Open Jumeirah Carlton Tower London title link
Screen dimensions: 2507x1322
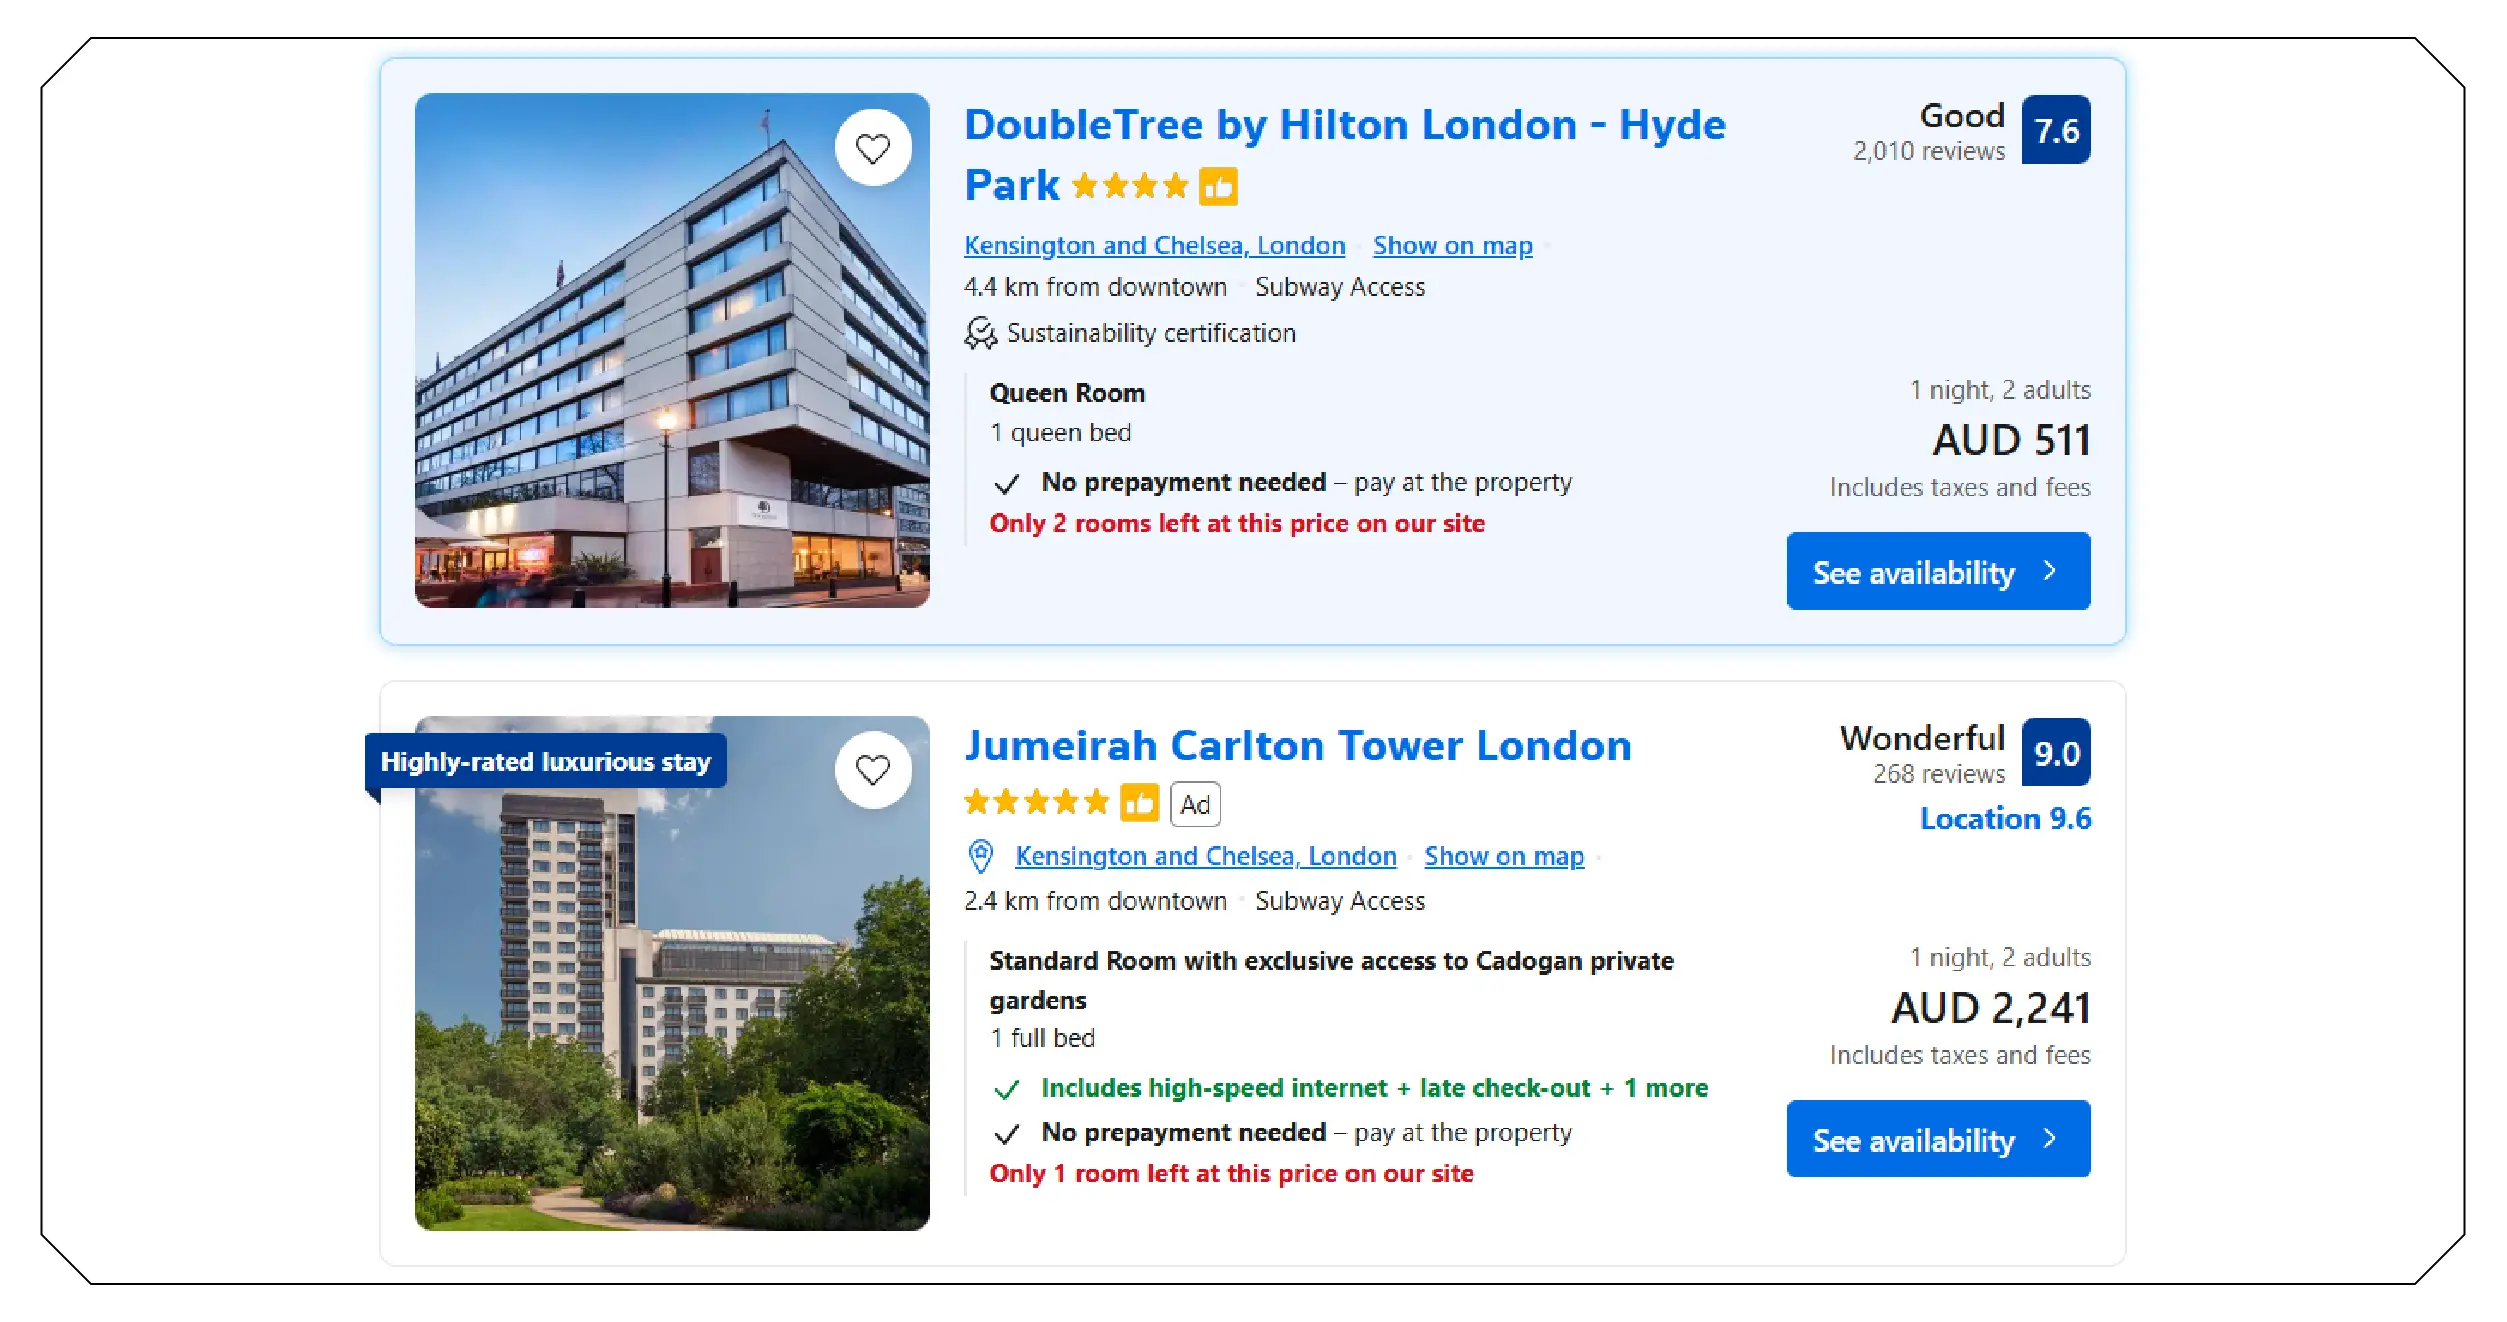(1297, 747)
